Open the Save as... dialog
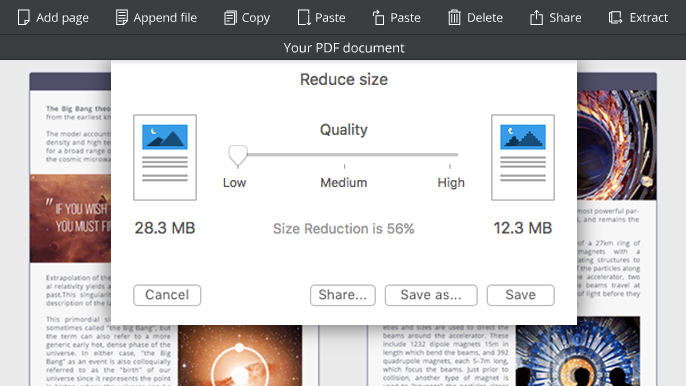The height and width of the screenshot is (386, 686). click(x=431, y=295)
